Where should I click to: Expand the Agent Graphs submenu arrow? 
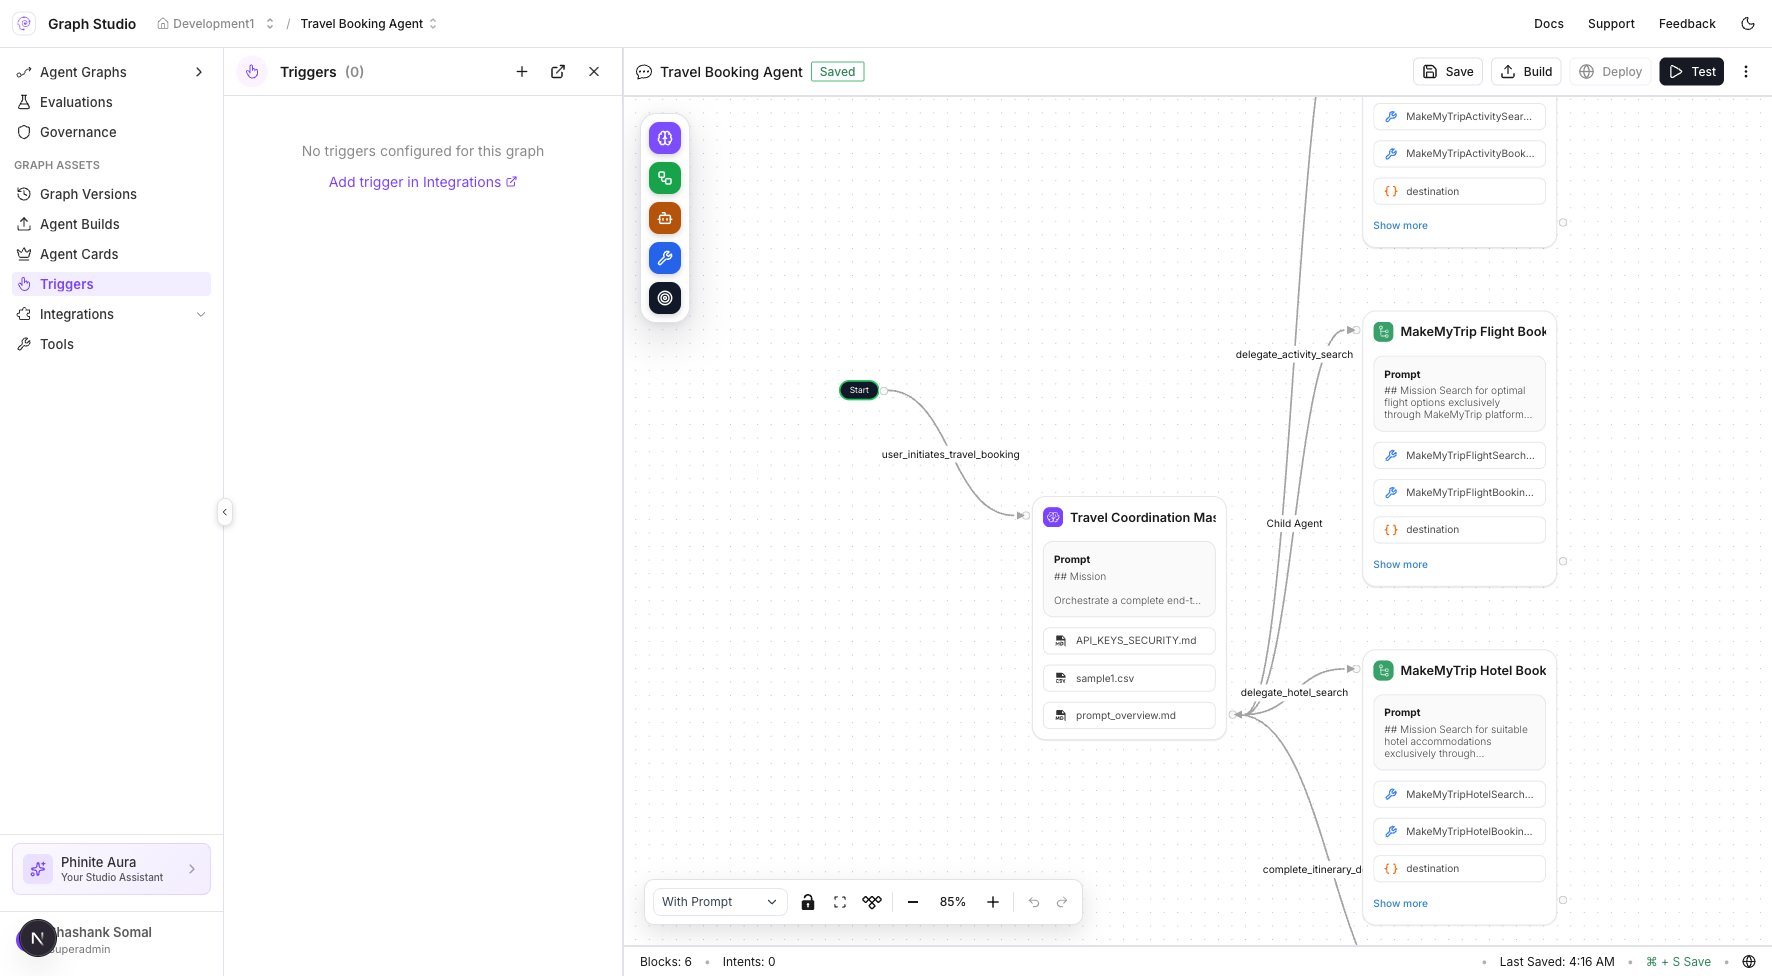pos(199,72)
